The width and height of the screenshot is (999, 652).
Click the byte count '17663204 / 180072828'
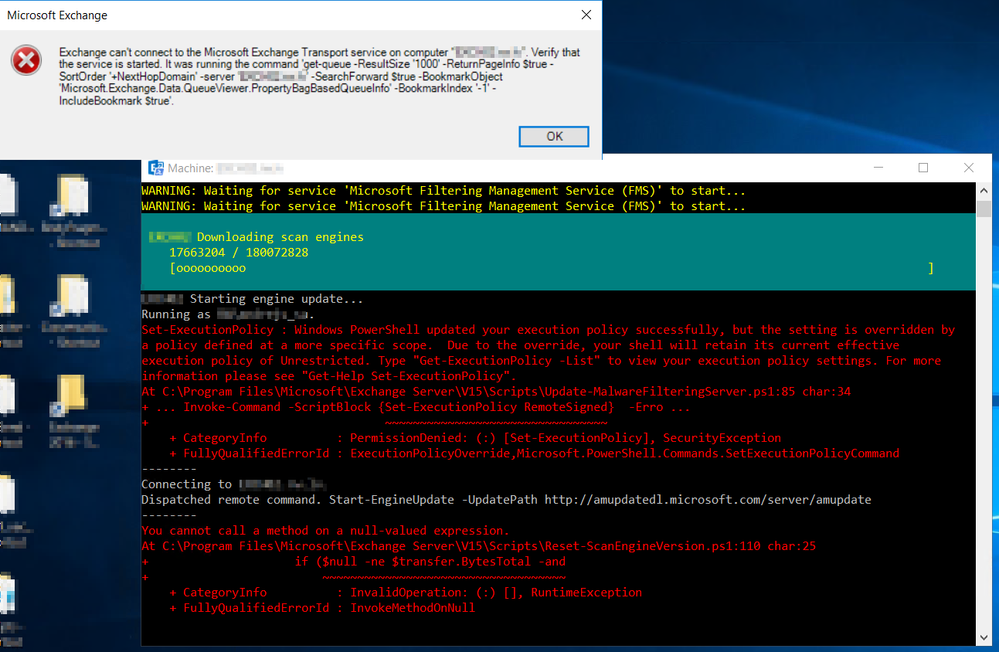238,252
